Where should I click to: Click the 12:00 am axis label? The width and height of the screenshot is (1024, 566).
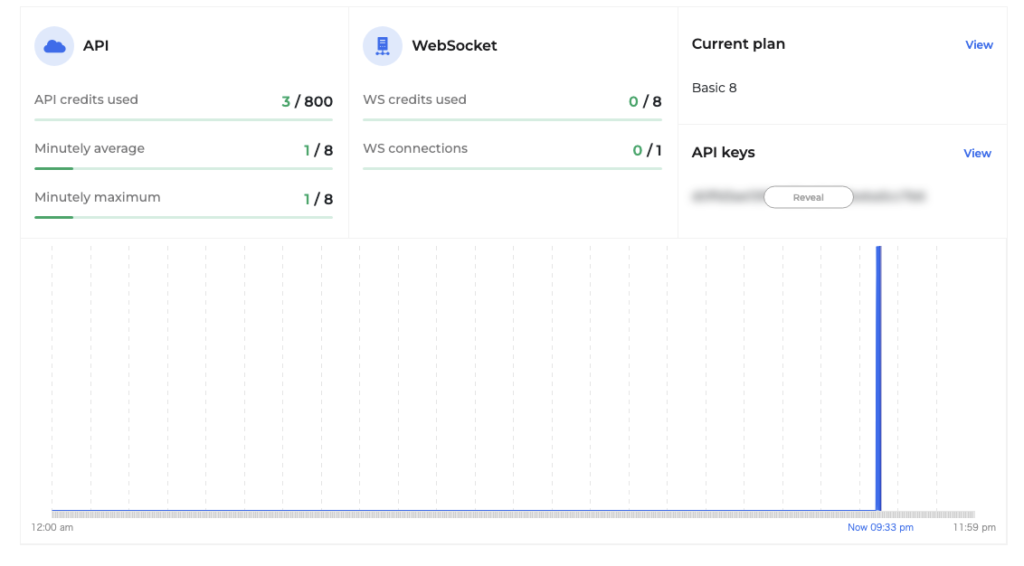click(x=52, y=527)
